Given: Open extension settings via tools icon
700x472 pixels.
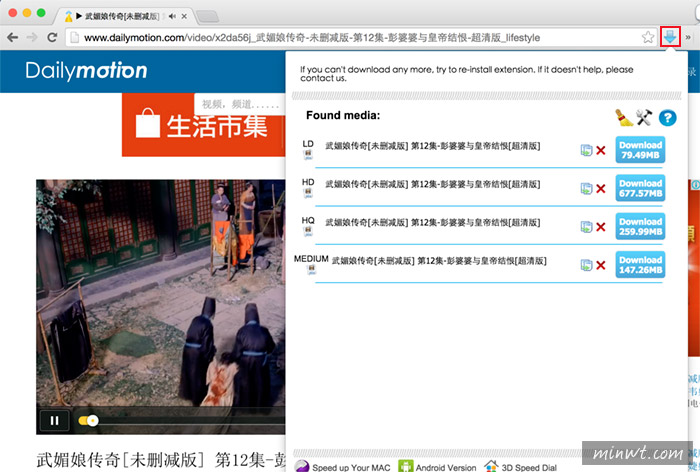Looking at the screenshot, I should 644,117.
